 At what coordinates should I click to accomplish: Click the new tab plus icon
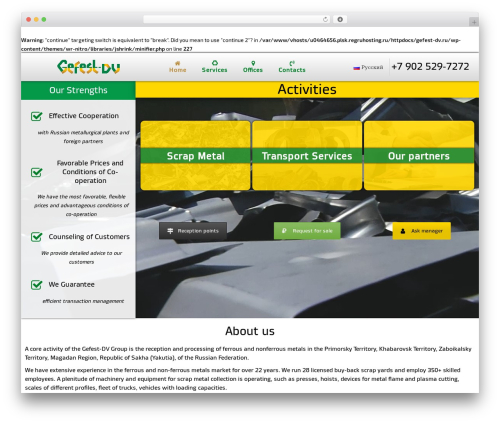[474, 22]
